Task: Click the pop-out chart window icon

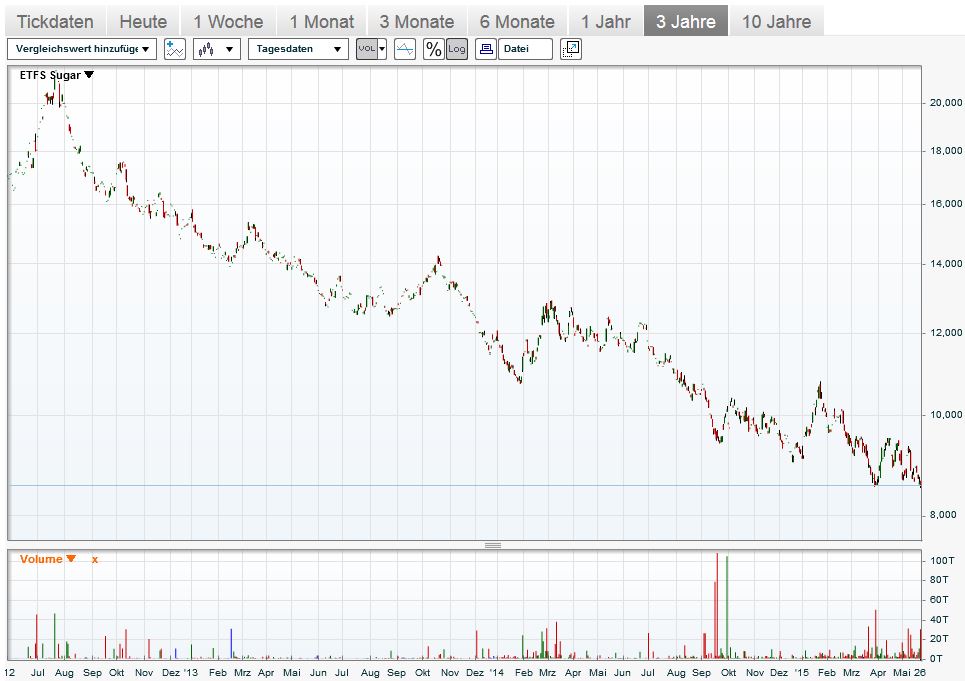Action: coord(571,49)
